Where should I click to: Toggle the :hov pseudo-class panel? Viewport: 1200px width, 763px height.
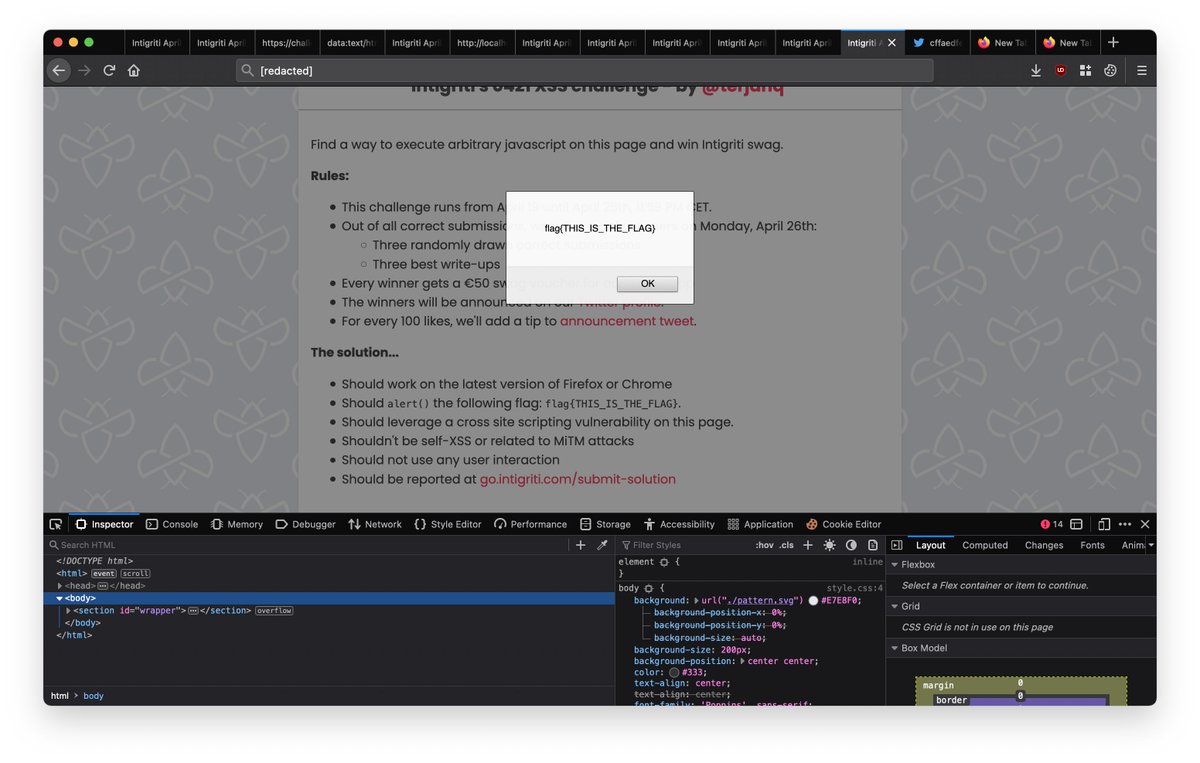click(764, 545)
